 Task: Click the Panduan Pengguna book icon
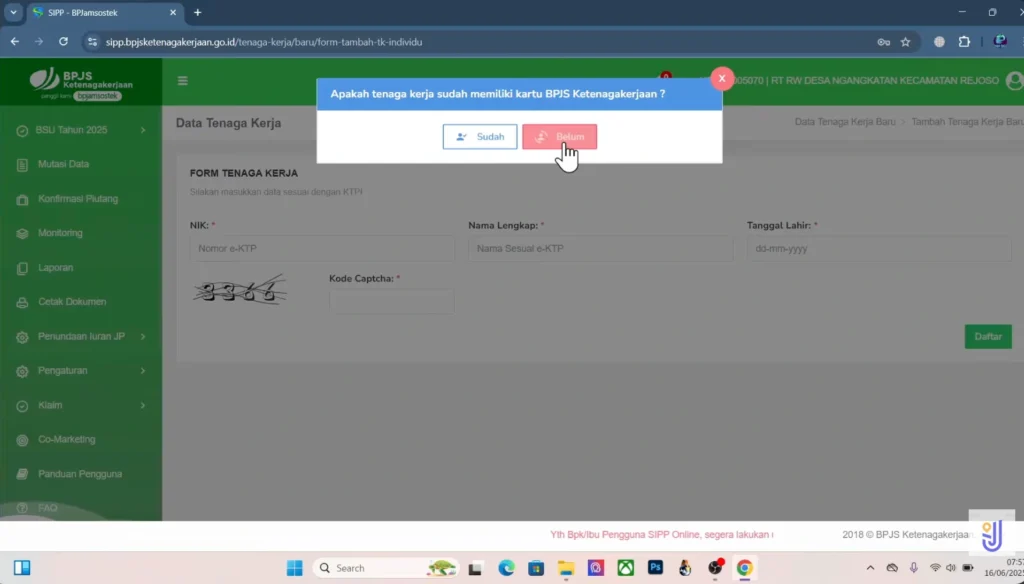tap(22, 473)
